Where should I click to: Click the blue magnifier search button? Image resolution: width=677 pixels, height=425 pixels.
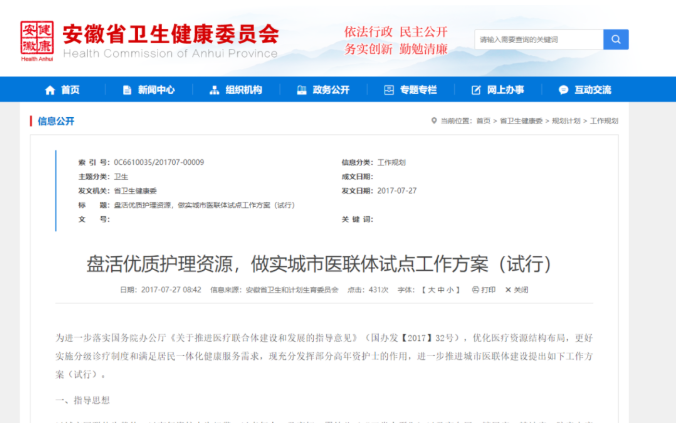(x=616, y=39)
